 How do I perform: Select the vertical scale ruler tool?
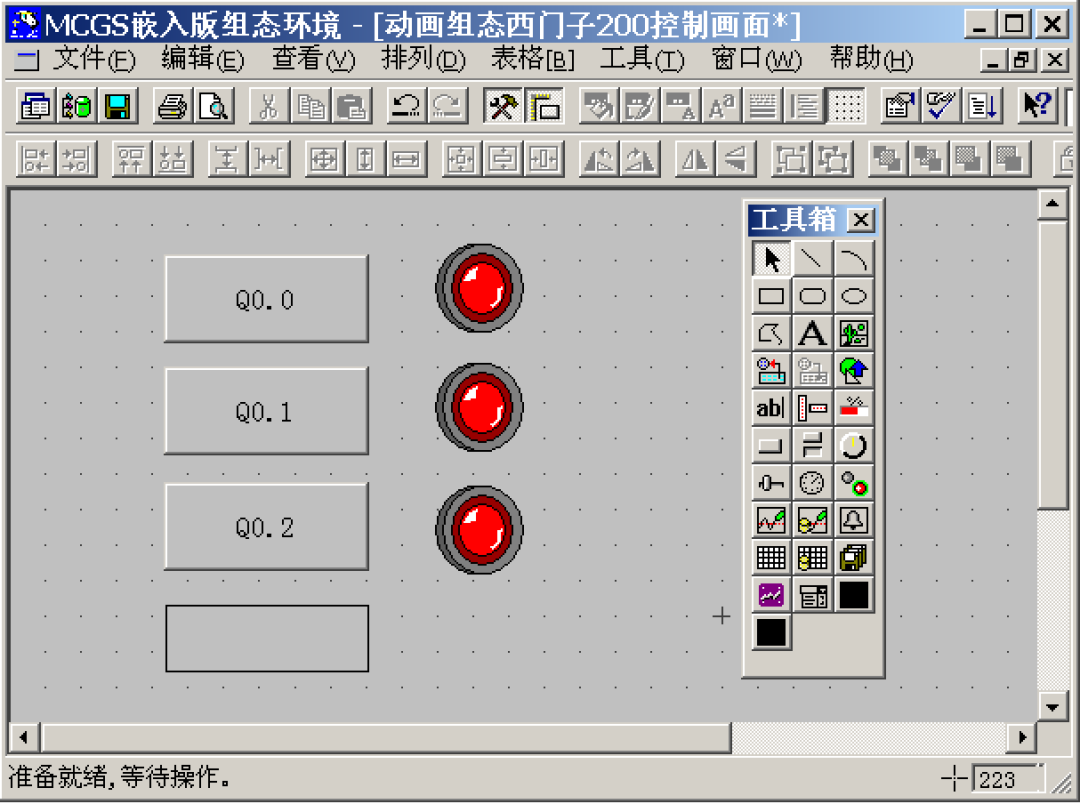pos(813,408)
